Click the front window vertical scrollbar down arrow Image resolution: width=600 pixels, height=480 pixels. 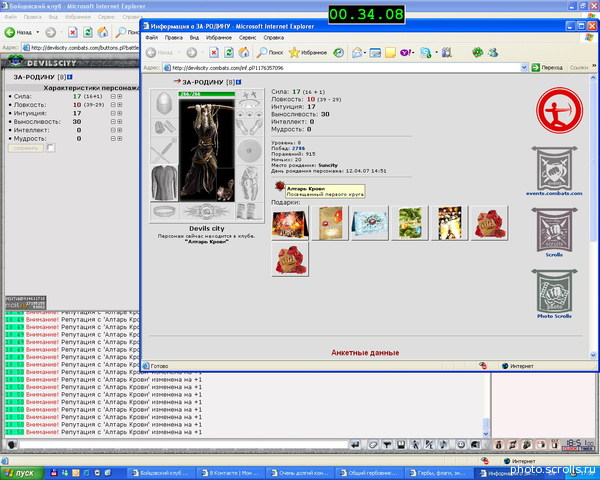point(593,355)
